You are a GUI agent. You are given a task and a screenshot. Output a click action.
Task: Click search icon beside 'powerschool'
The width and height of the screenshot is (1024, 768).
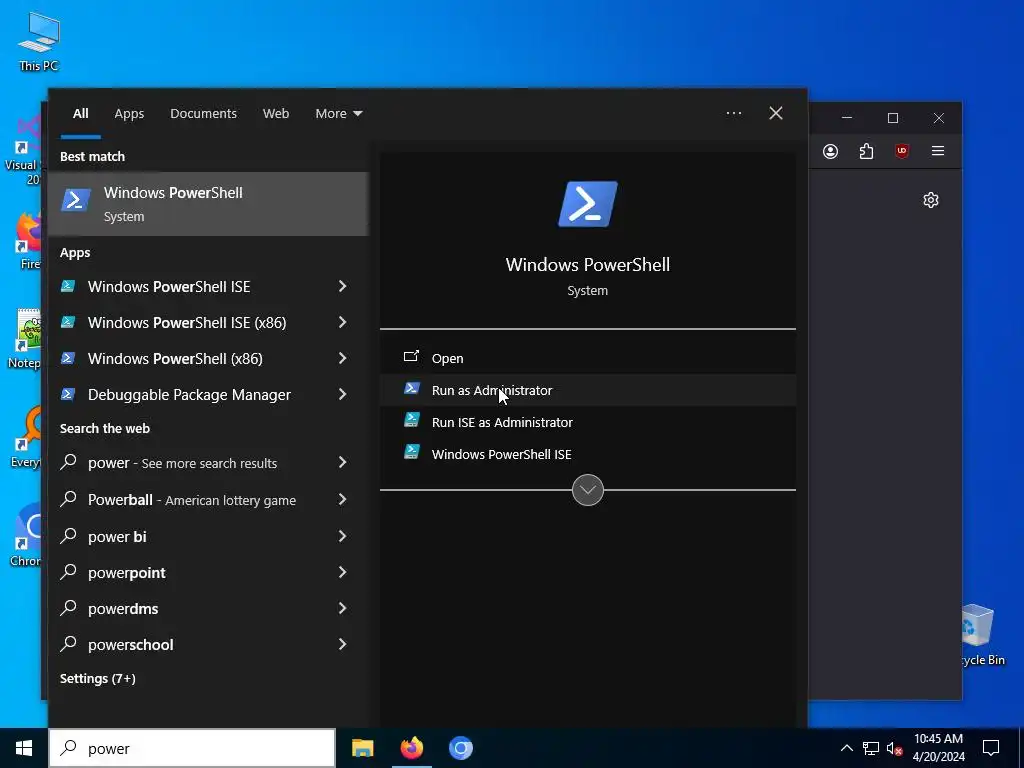pyautogui.click(x=68, y=644)
